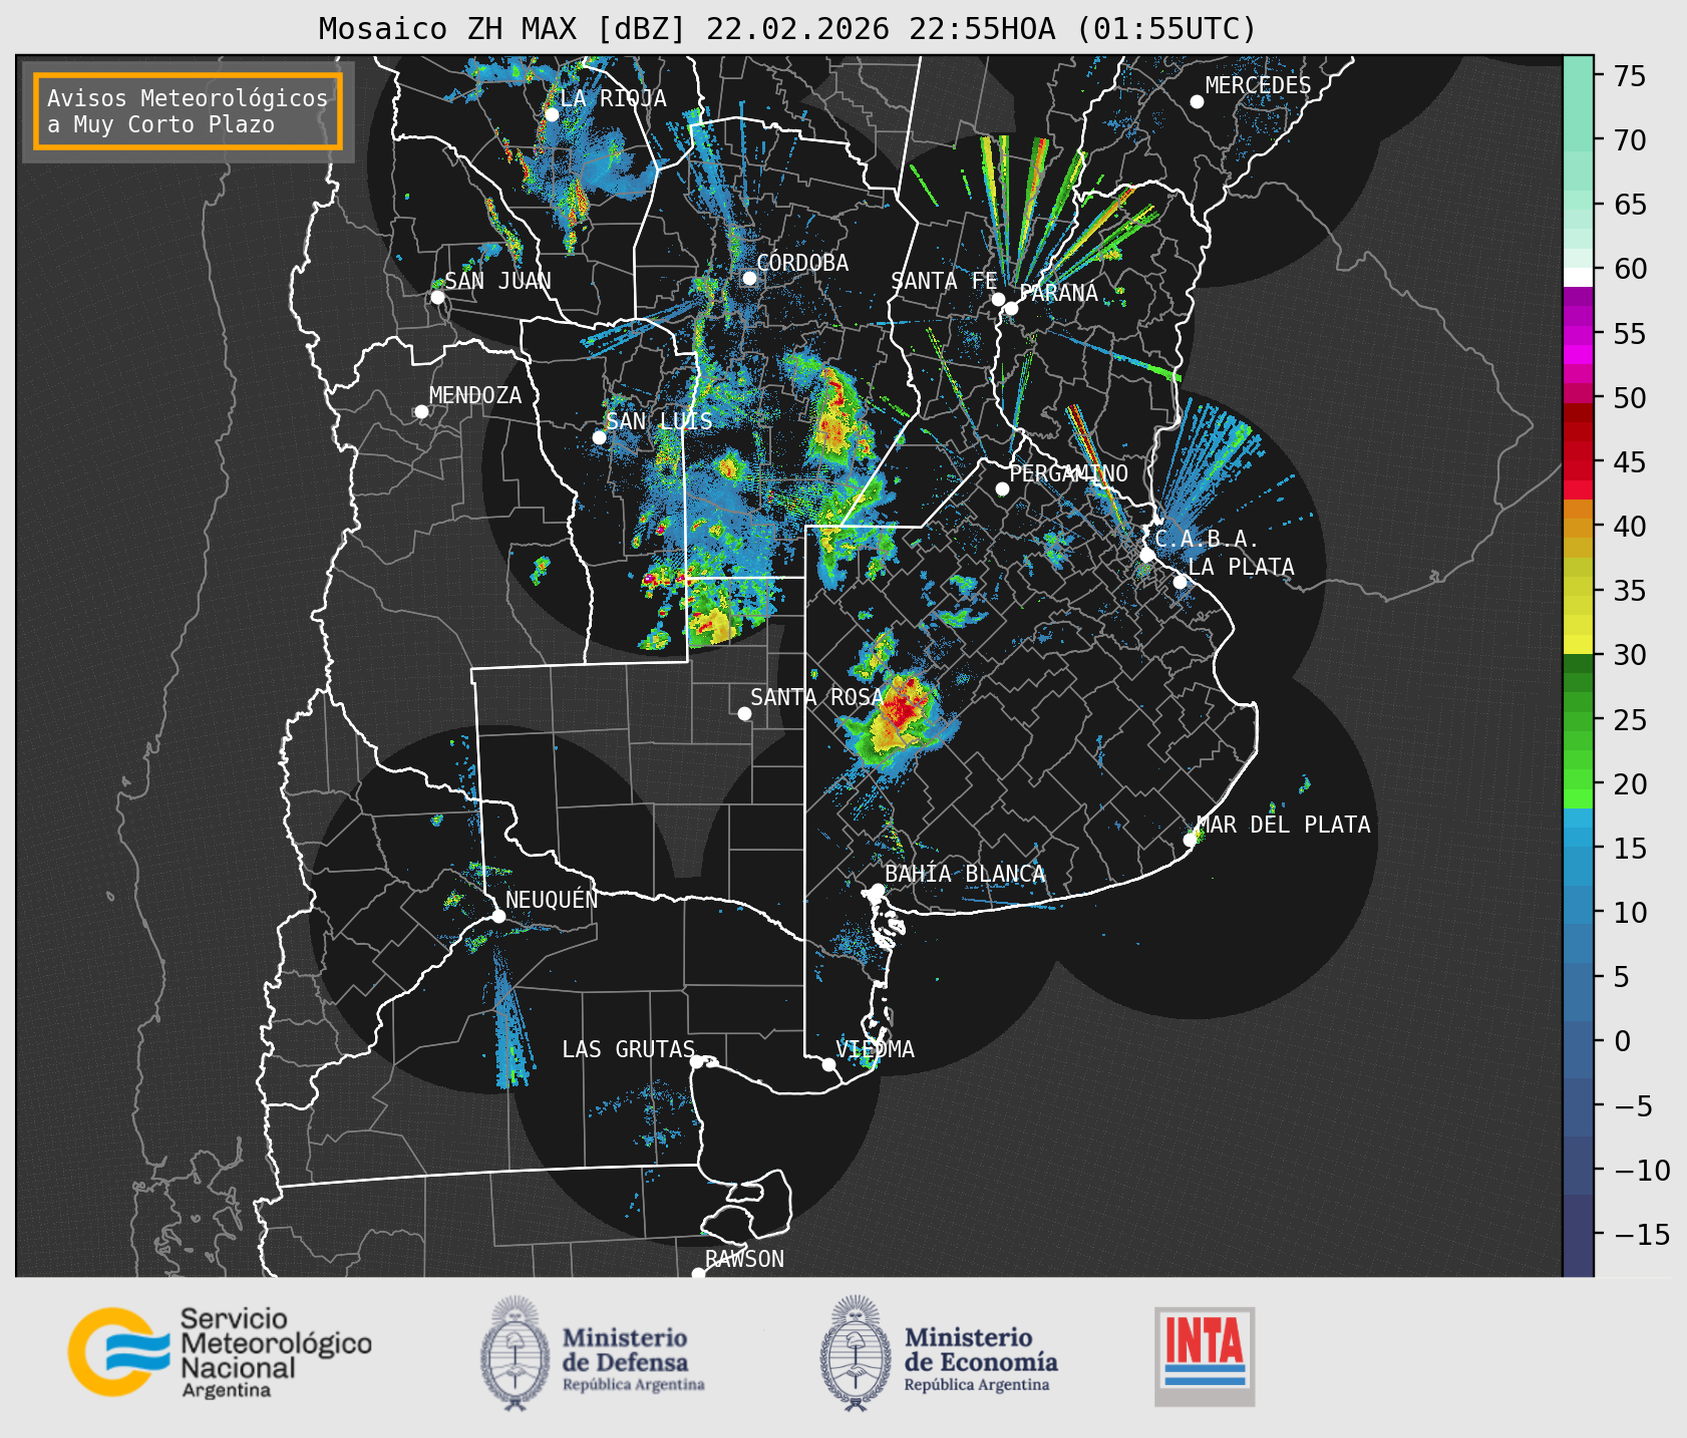The height and width of the screenshot is (1438, 1687).
Task: Click the CÓRDOBA city label
Action: coord(802,263)
